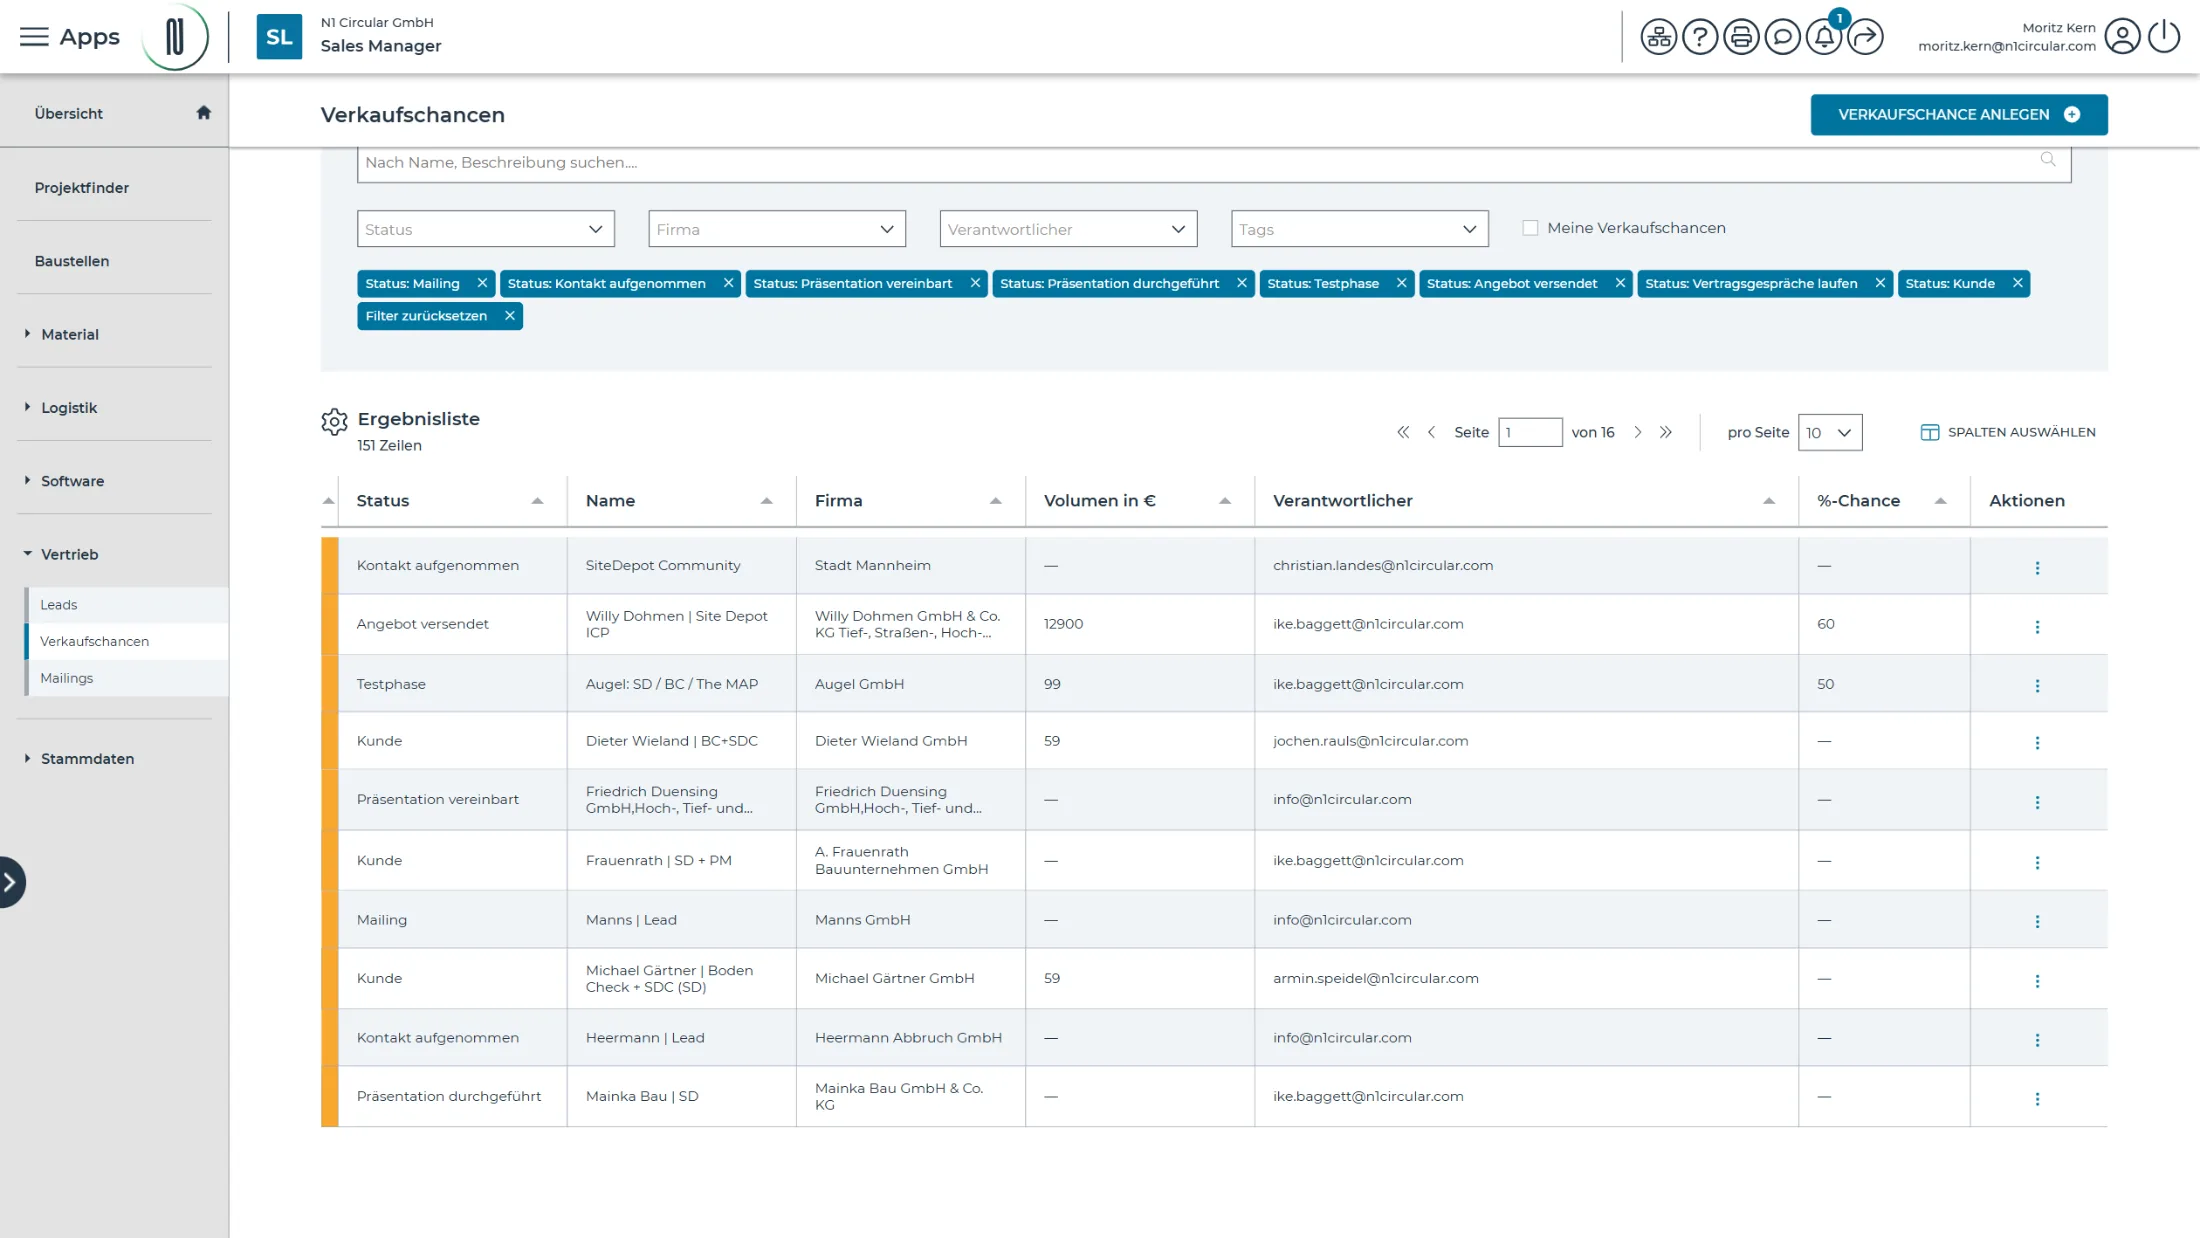This screenshot has width=2200, height=1238.
Task: Open the Verantwortlicher filter dropdown
Action: 1068,229
